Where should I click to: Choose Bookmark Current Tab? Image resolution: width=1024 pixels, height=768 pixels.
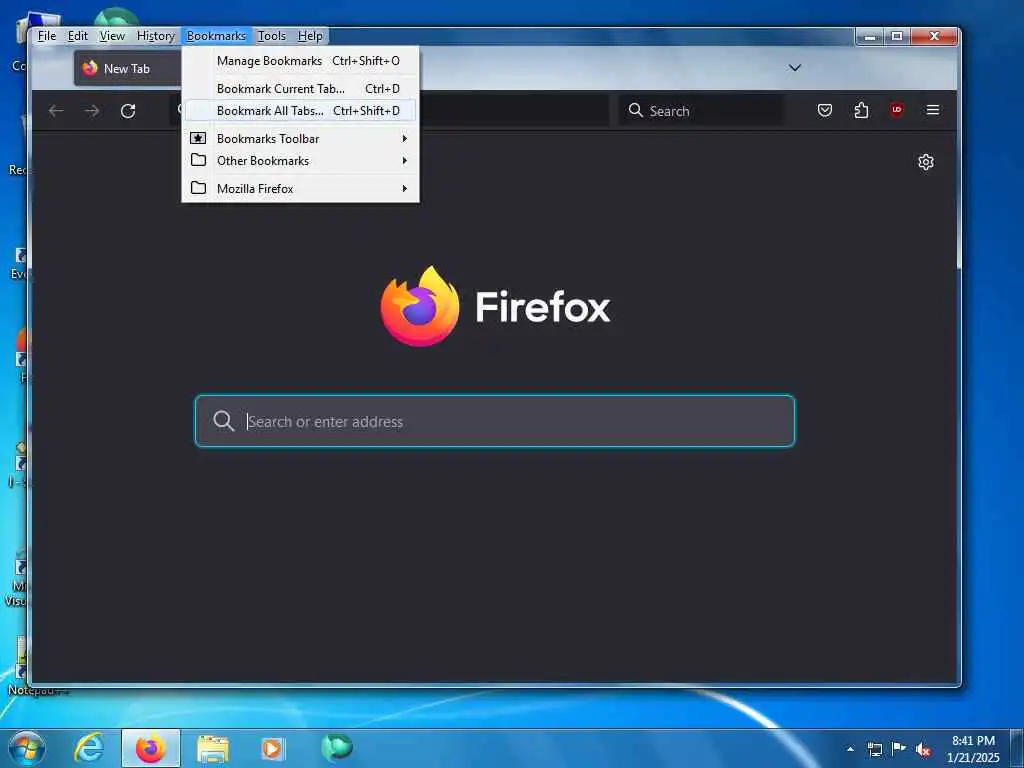click(300, 89)
